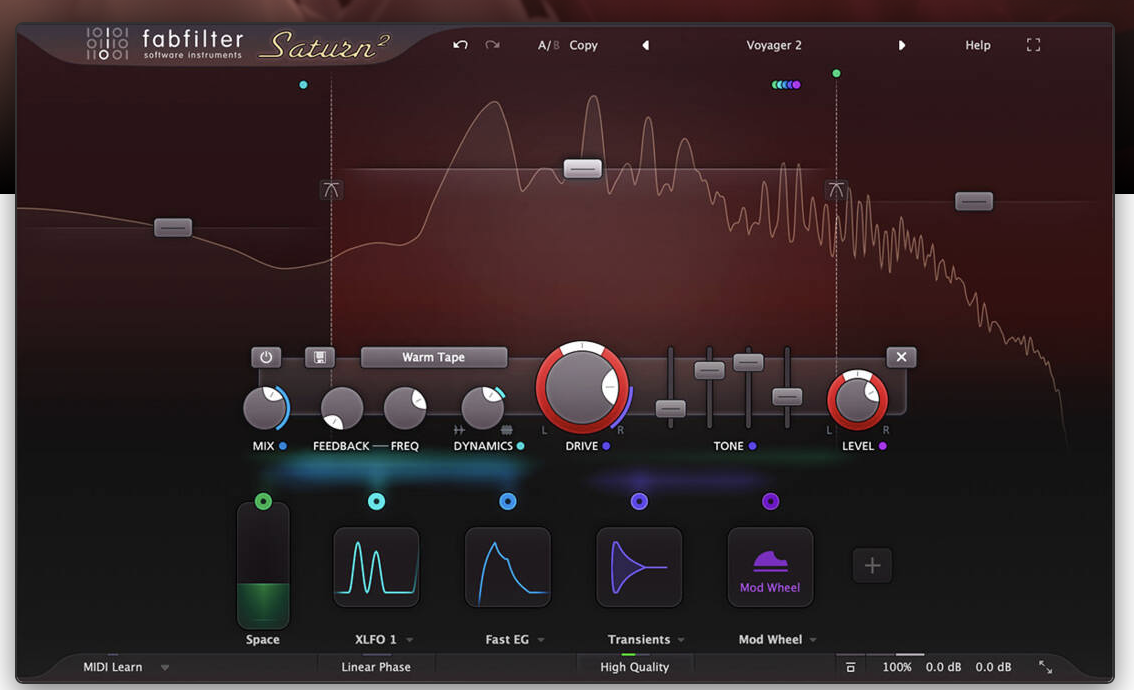
Task: Click the left crossover split handle
Action: [331, 190]
